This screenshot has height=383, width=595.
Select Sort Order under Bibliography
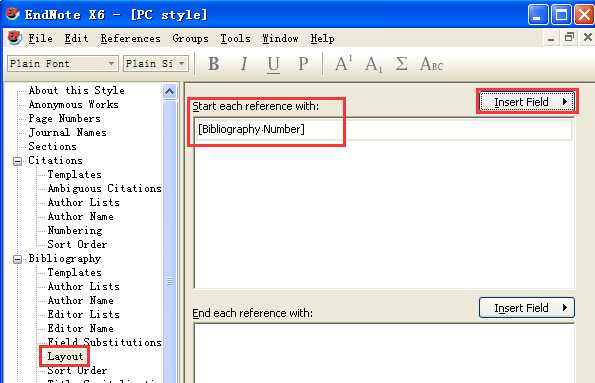[x=77, y=371]
